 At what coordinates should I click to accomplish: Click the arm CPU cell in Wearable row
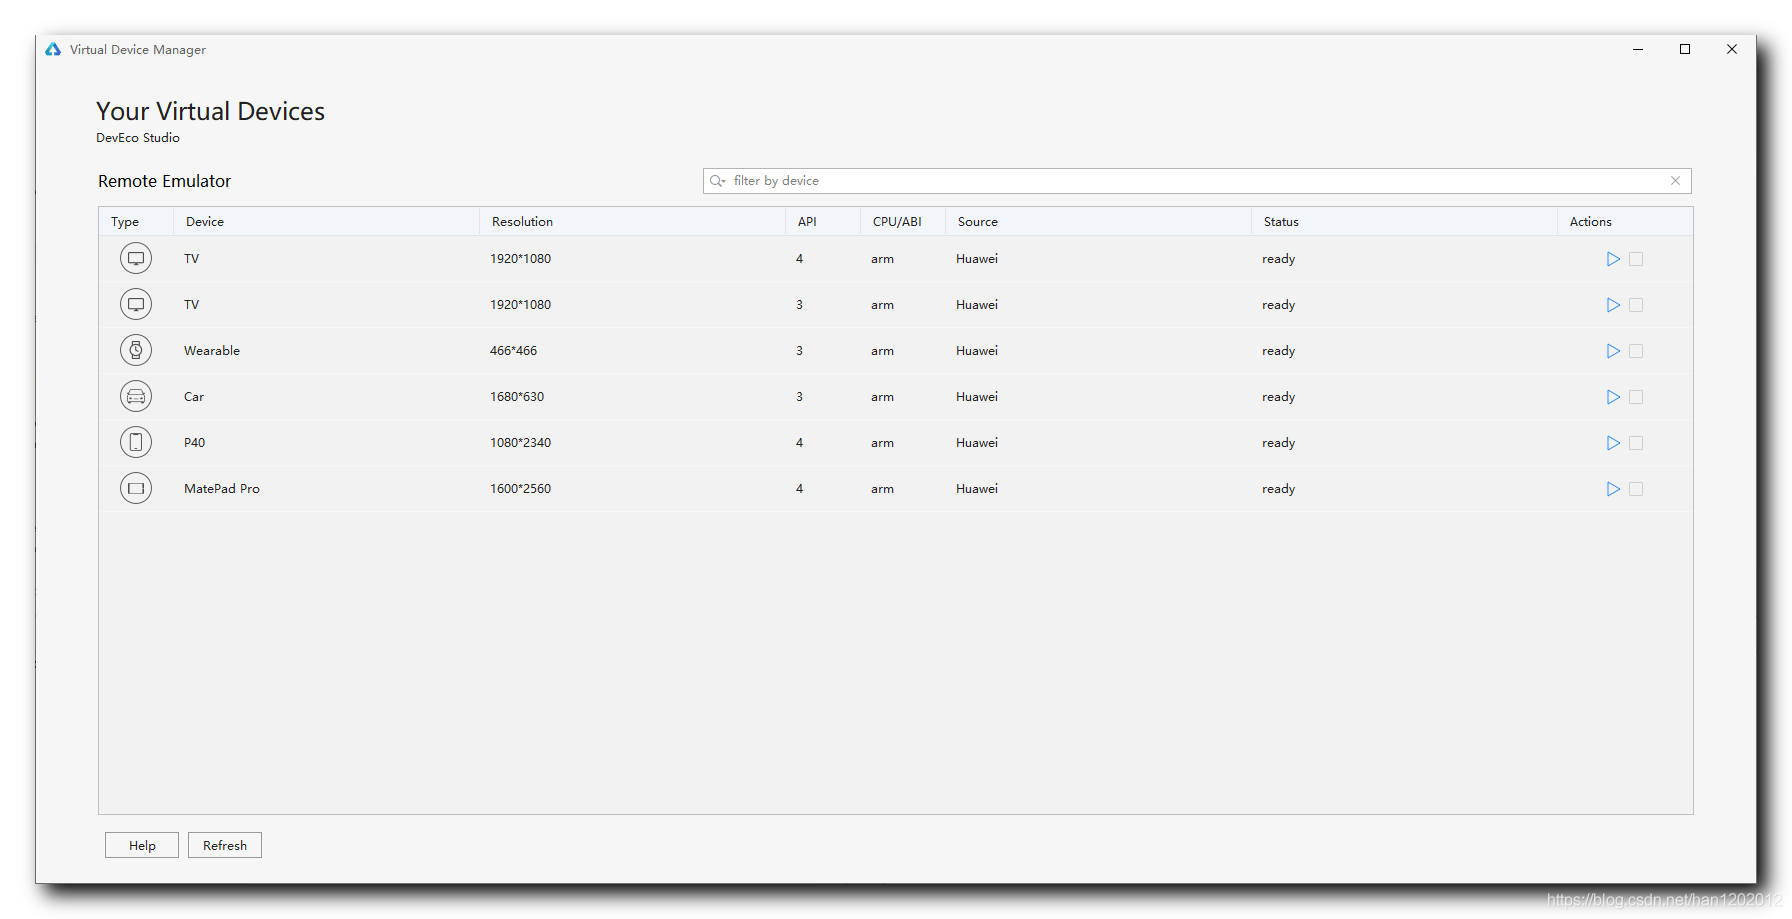[882, 351]
